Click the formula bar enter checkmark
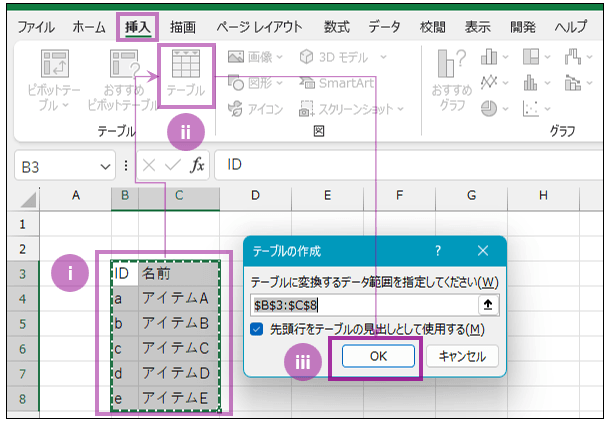The image size is (611, 427). tap(173, 166)
